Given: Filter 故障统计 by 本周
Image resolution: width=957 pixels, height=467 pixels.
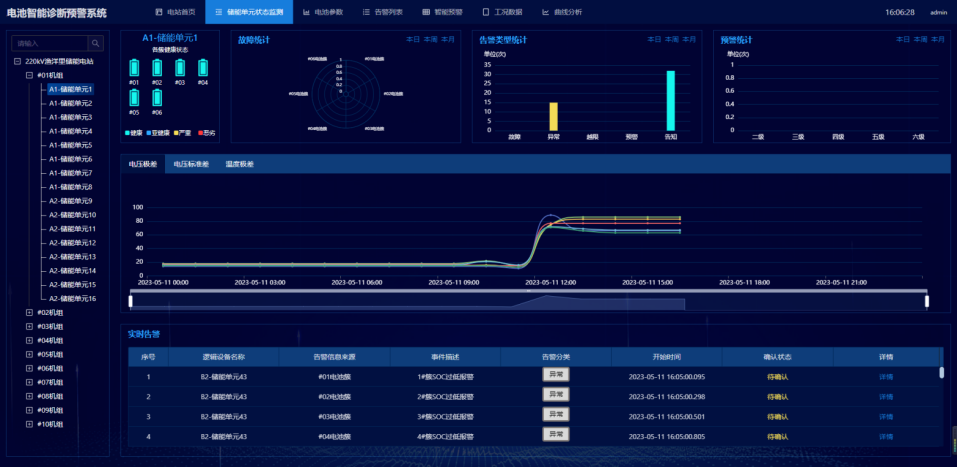Looking at the screenshot, I should pyautogui.click(x=430, y=39).
